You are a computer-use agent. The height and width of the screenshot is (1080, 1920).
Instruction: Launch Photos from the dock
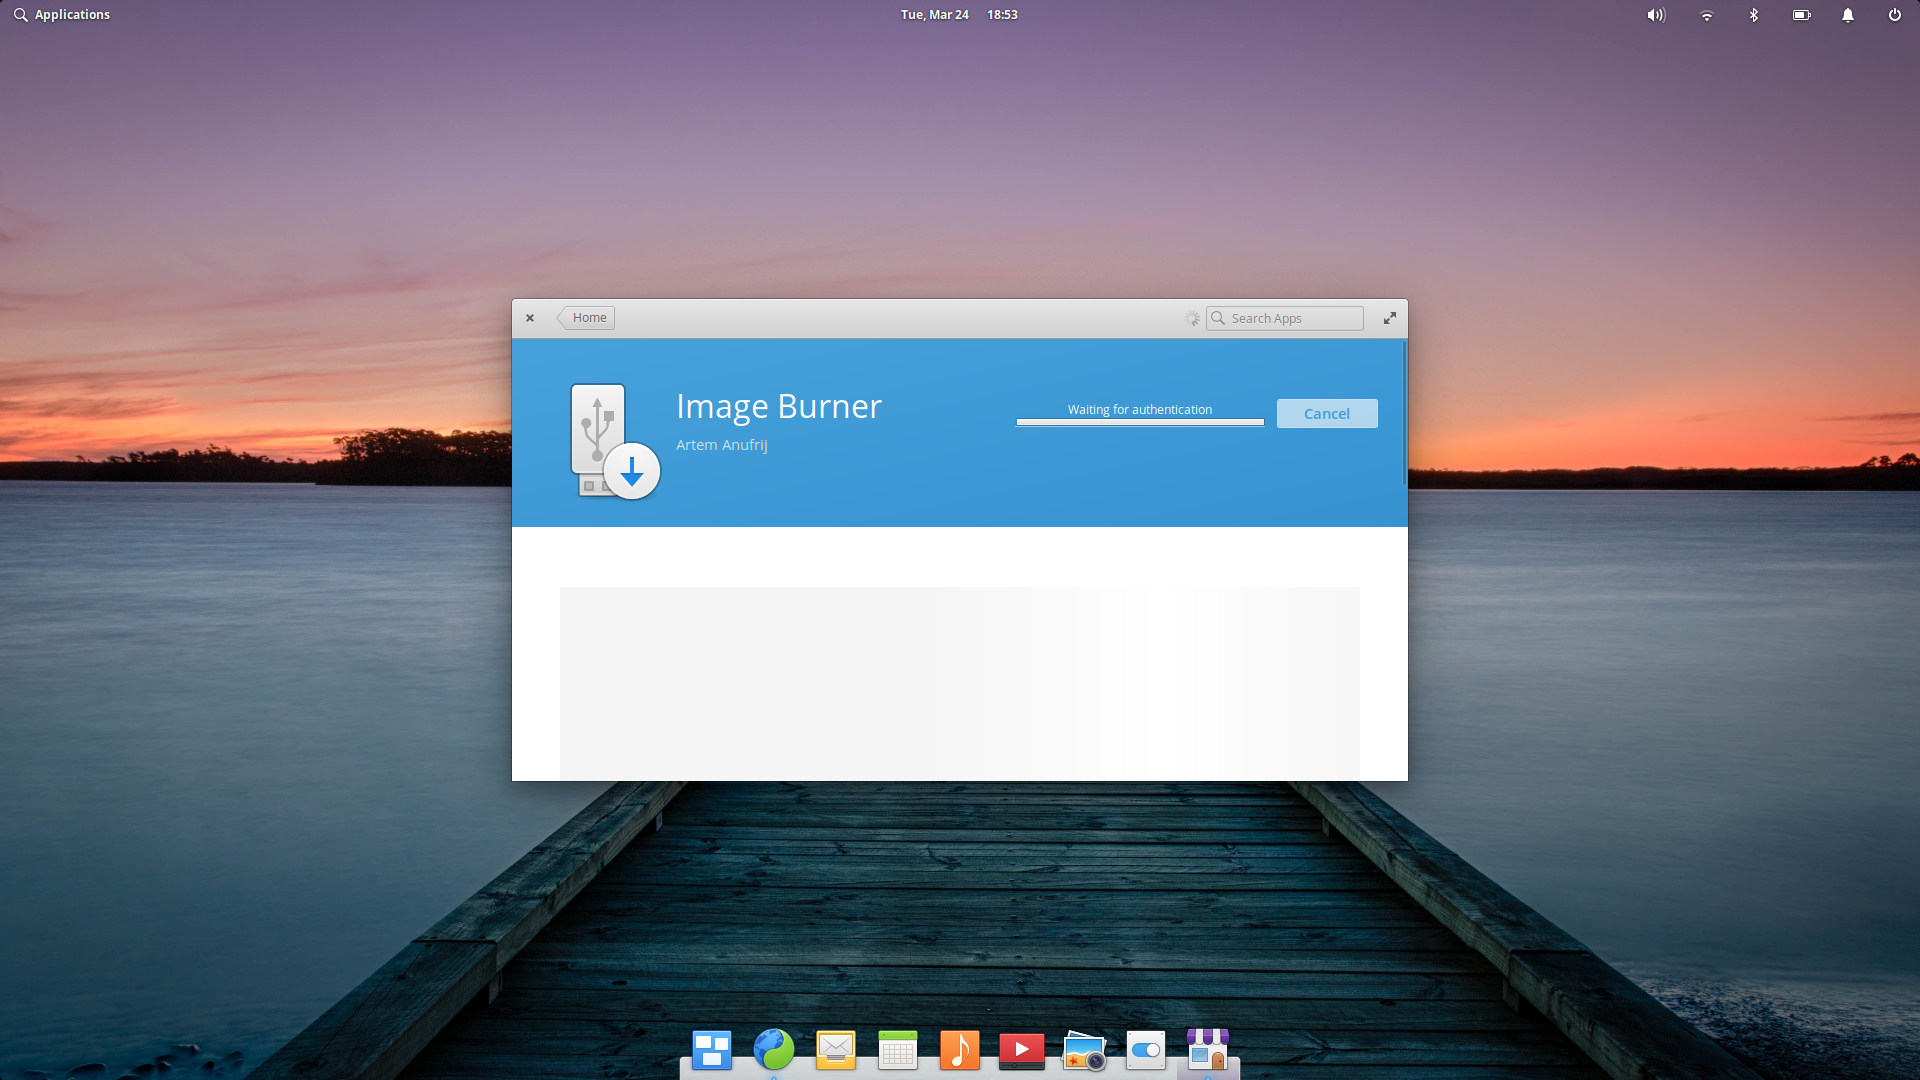[x=1084, y=1050]
